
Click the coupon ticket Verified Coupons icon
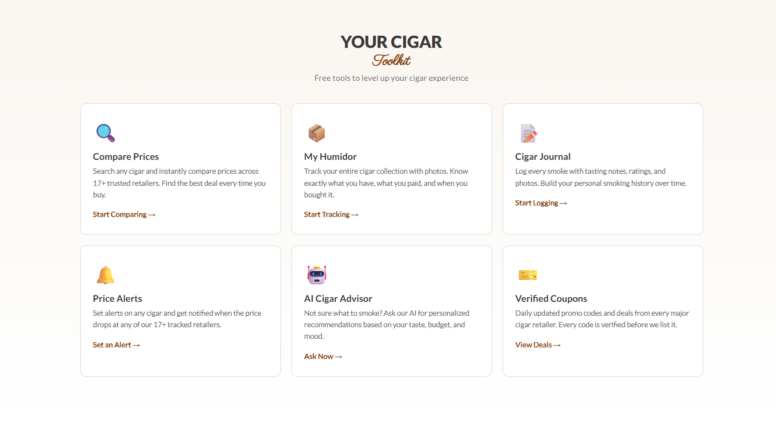(x=528, y=275)
